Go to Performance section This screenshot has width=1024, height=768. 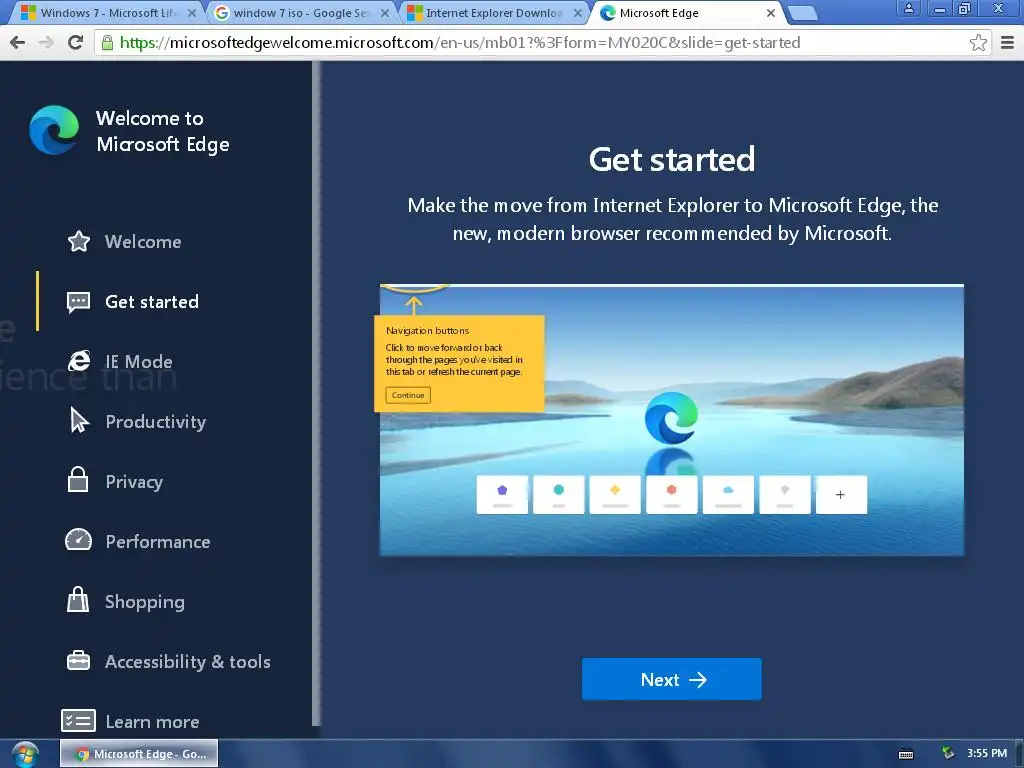click(158, 541)
